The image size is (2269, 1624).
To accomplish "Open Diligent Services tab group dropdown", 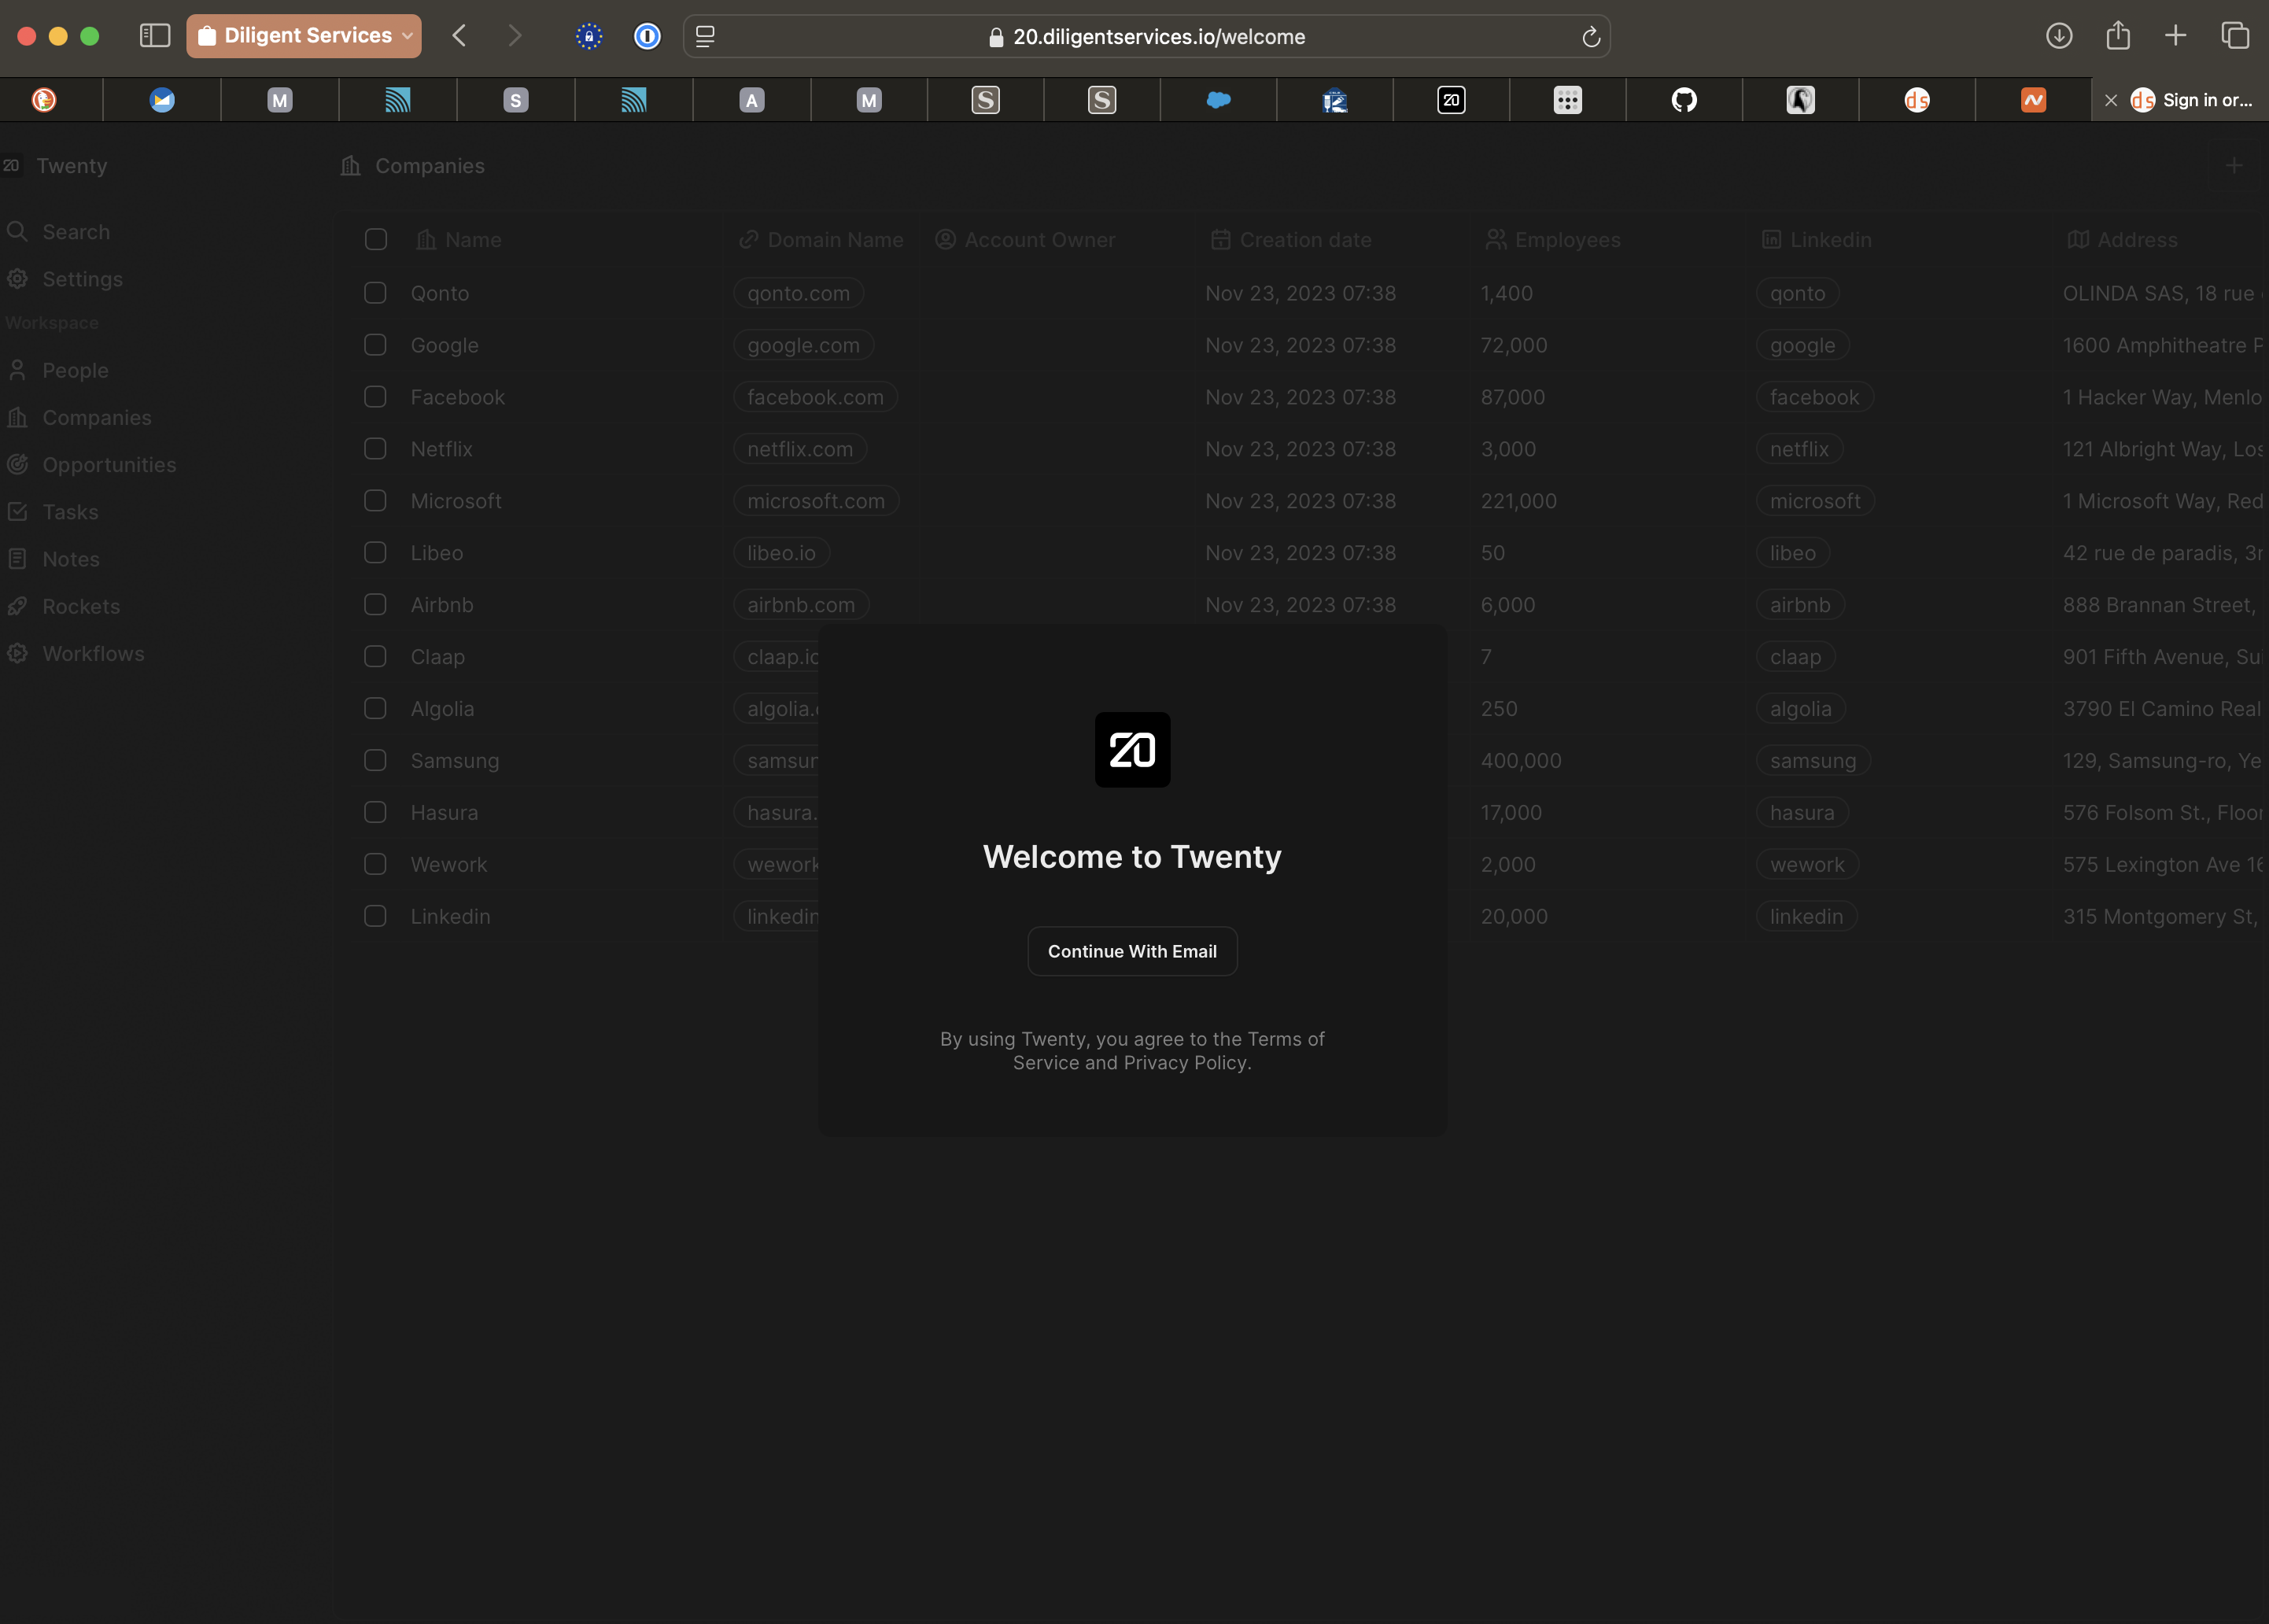I will click(304, 36).
